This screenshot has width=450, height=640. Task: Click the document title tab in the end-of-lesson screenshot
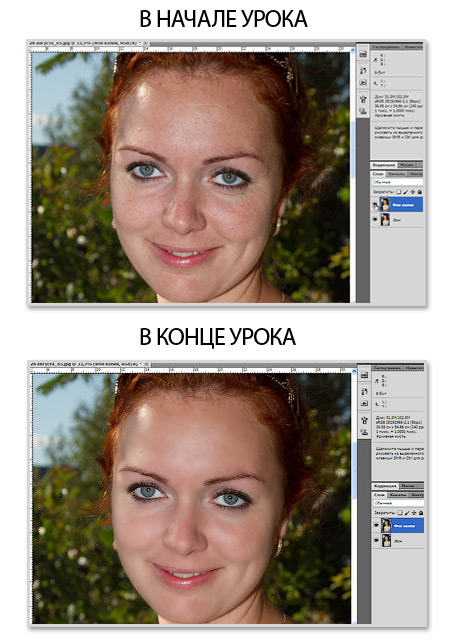point(86,364)
